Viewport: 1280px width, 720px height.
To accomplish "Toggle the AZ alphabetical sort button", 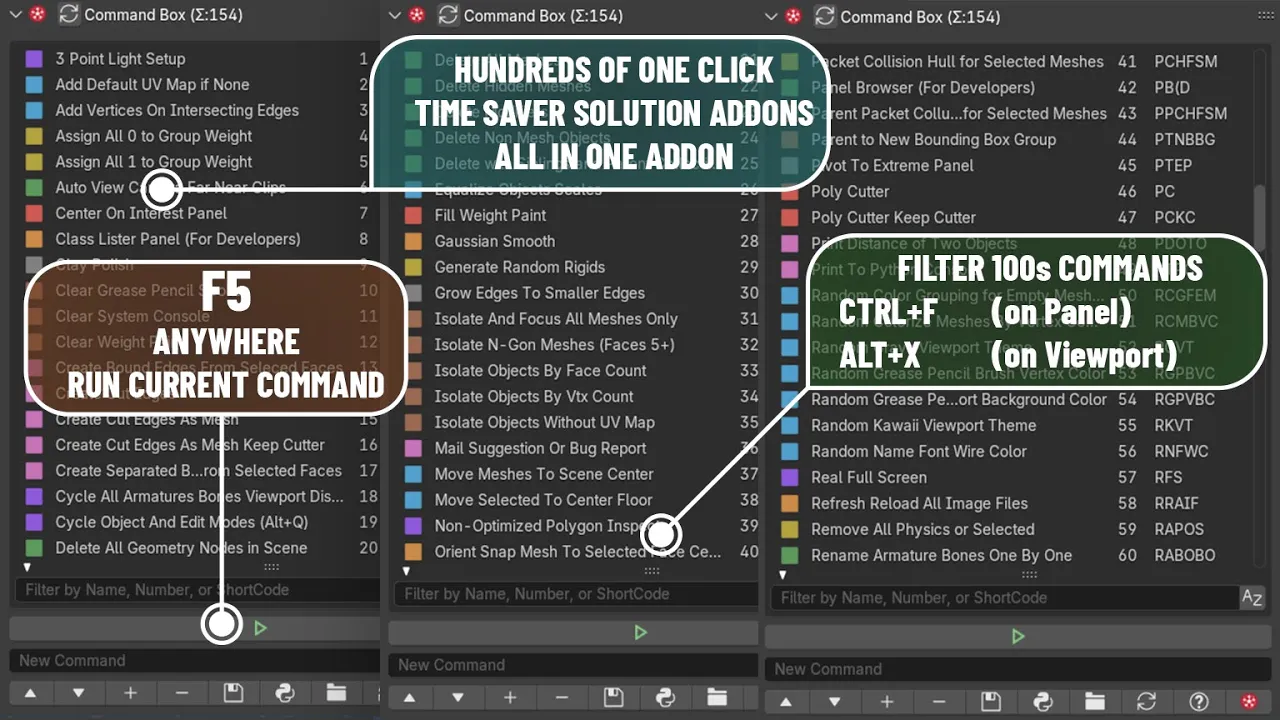I will (1251, 598).
